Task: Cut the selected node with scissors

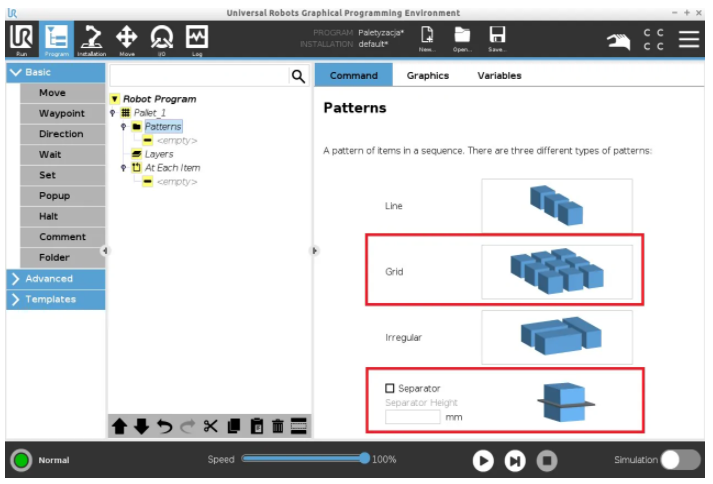Action: (x=211, y=427)
